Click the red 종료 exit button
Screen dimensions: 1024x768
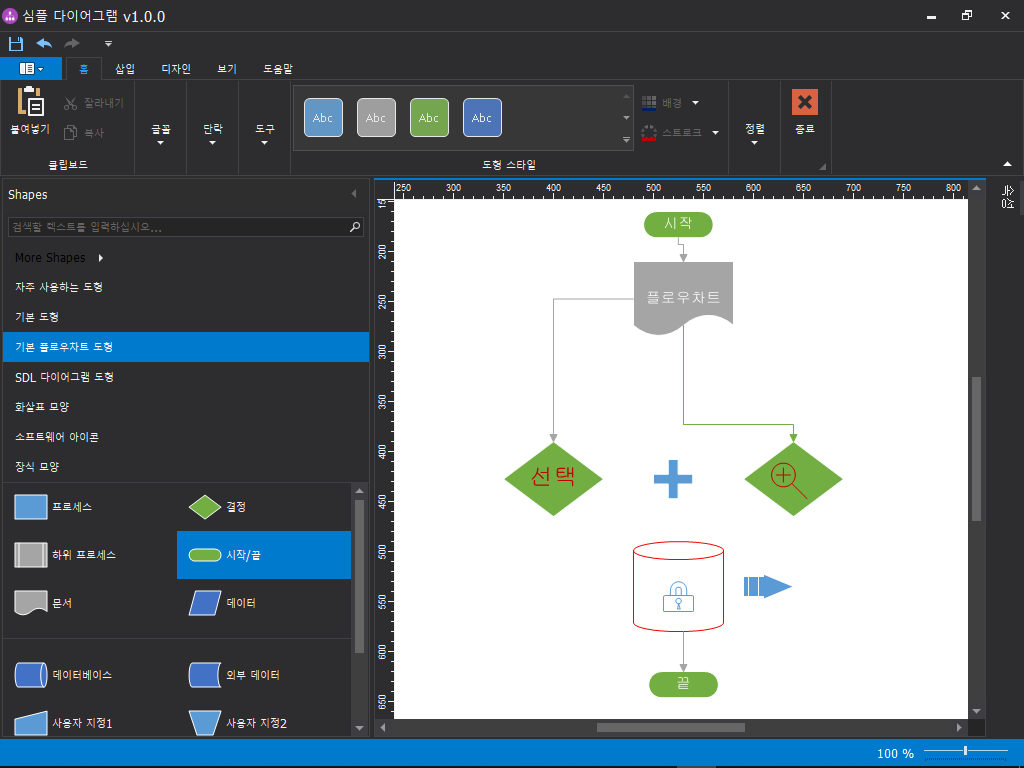(x=805, y=112)
